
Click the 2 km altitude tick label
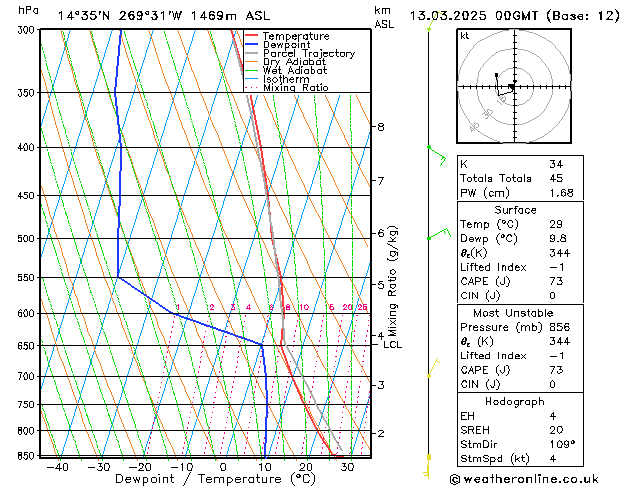(381, 433)
